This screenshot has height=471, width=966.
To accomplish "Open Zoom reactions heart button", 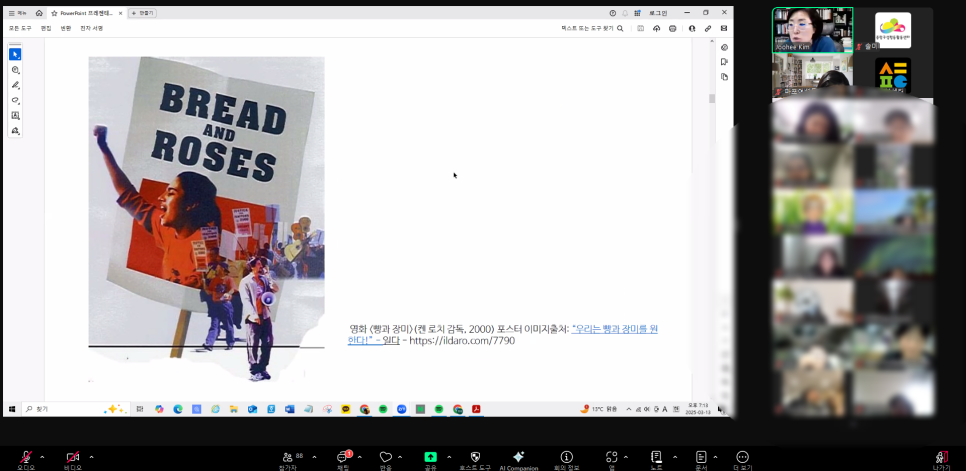I will (x=386, y=460).
